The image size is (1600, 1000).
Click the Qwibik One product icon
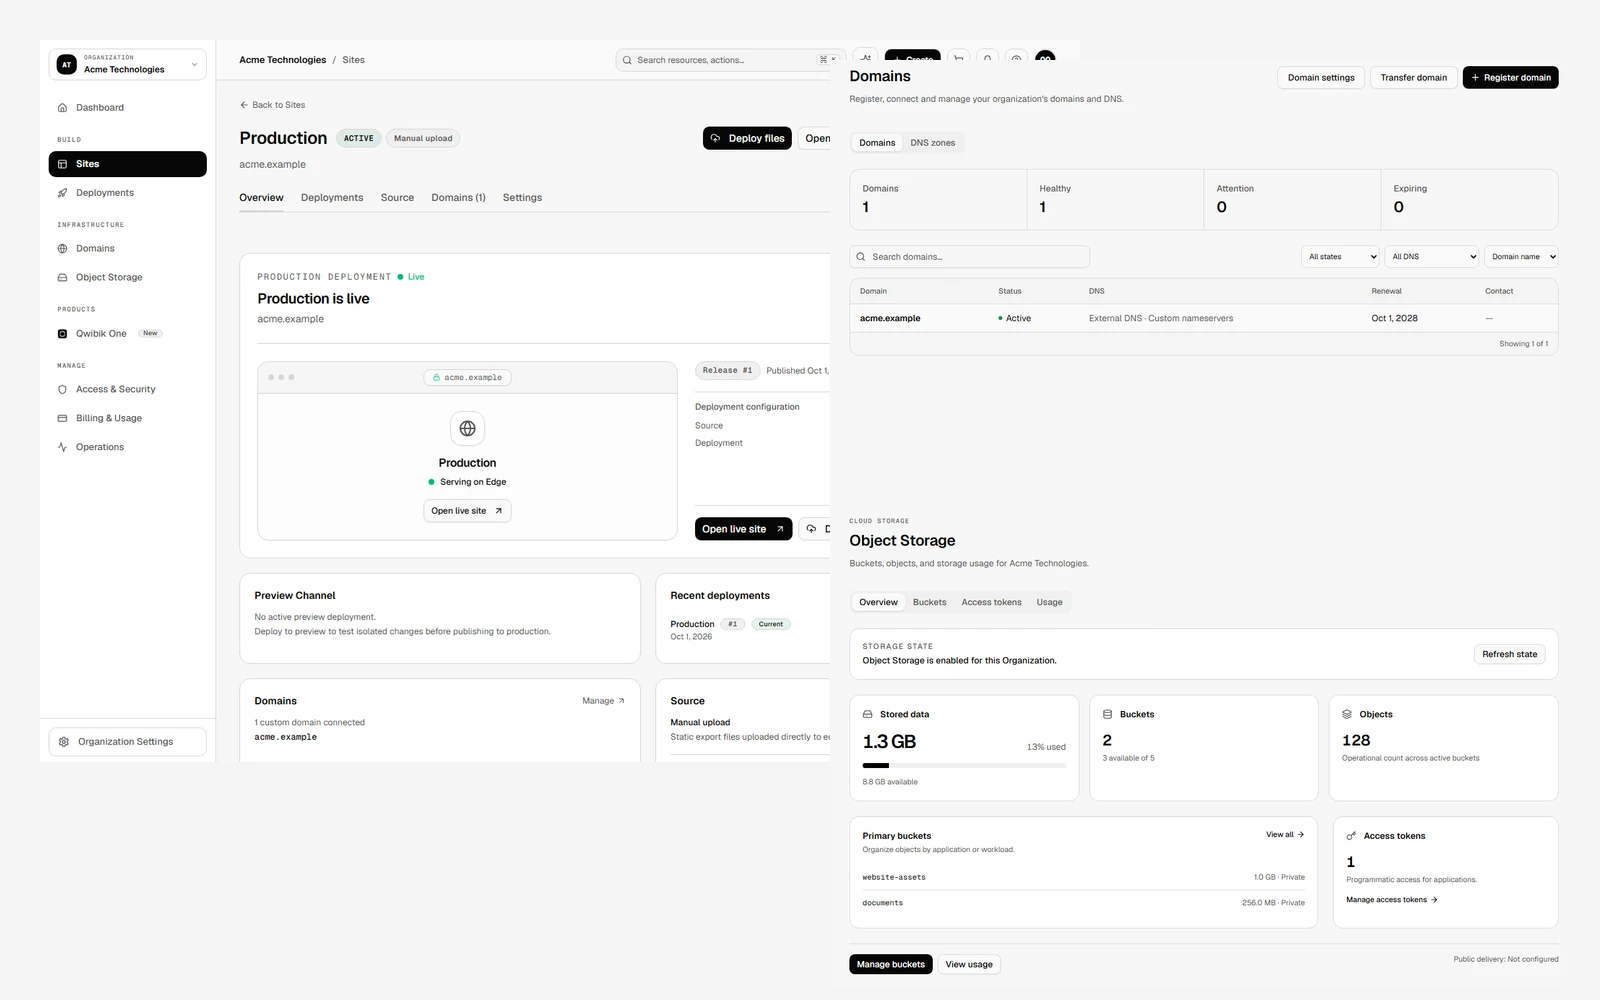tap(62, 334)
